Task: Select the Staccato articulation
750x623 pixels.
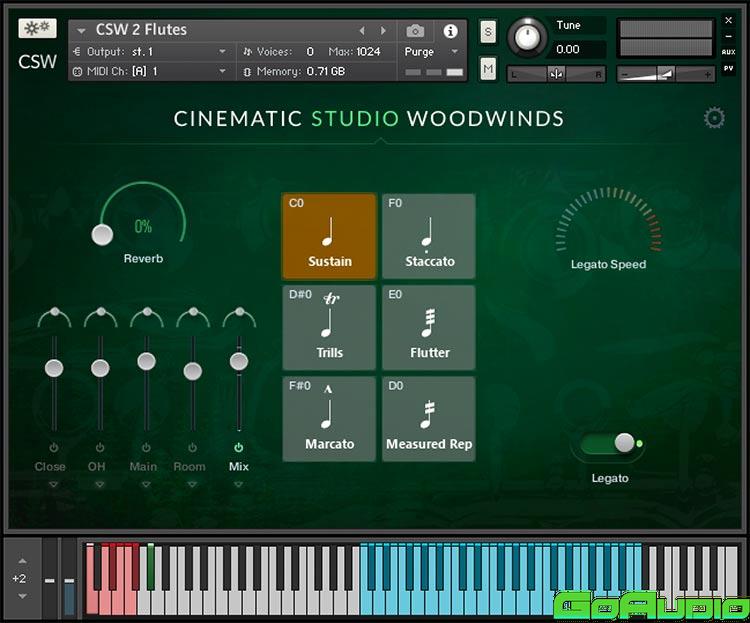Action: 429,236
